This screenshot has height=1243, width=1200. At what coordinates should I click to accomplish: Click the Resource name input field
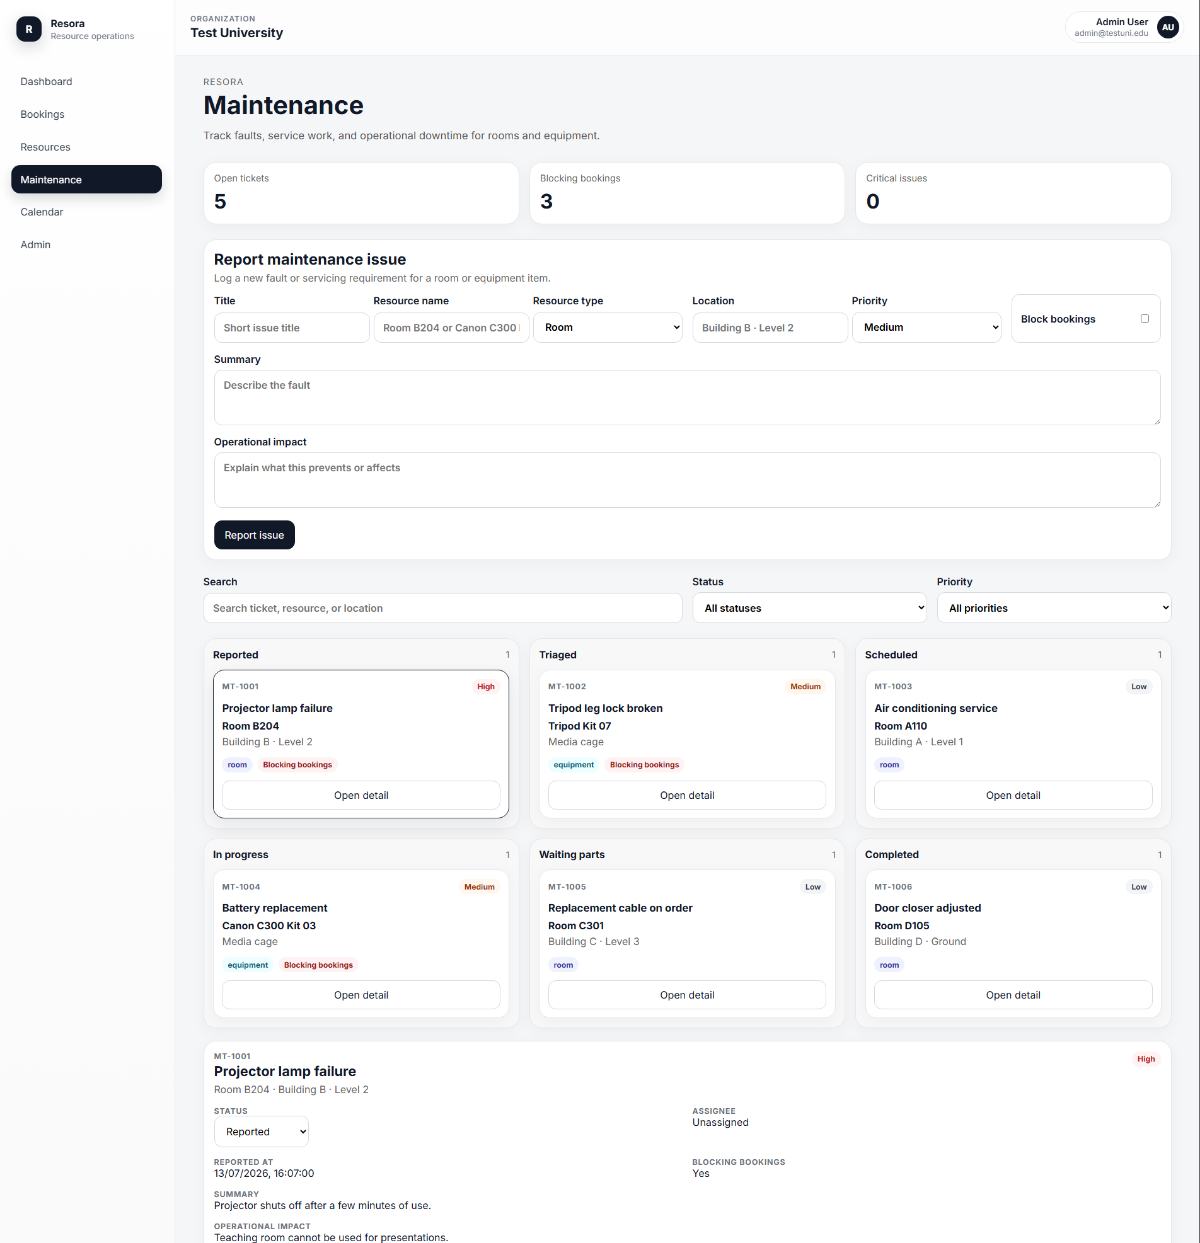tap(451, 328)
